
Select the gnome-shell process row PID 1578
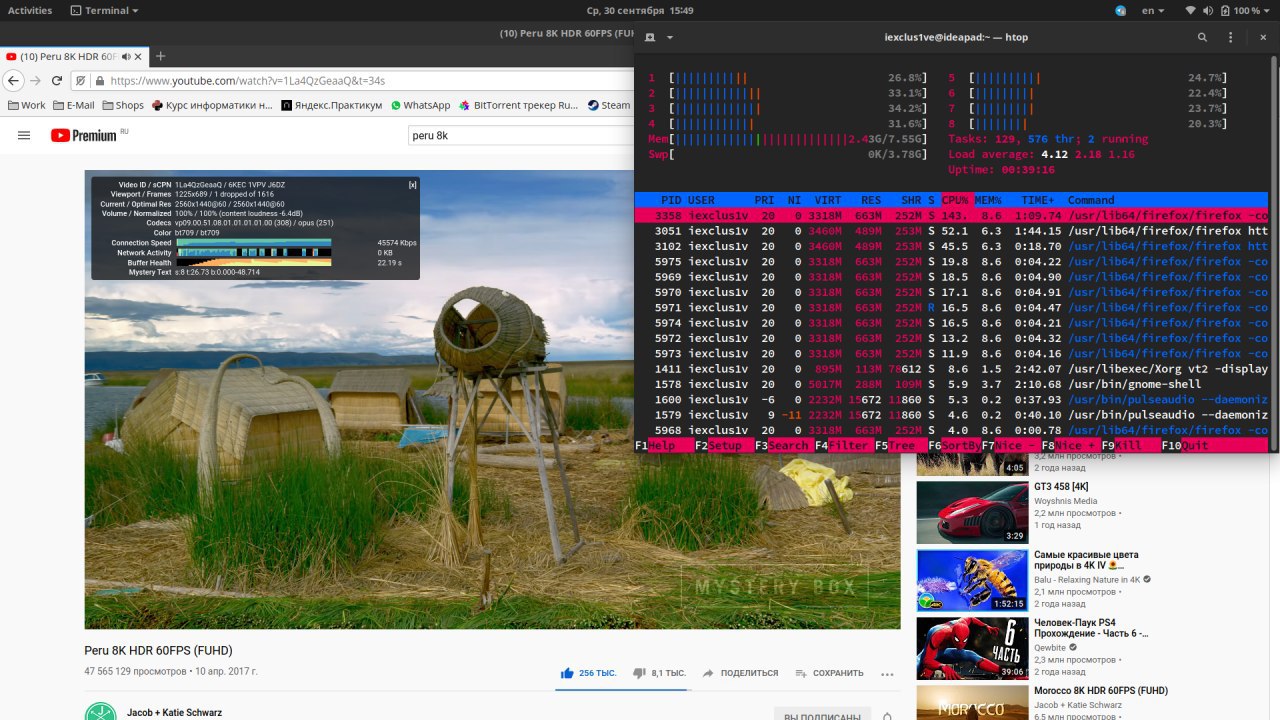(951, 384)
